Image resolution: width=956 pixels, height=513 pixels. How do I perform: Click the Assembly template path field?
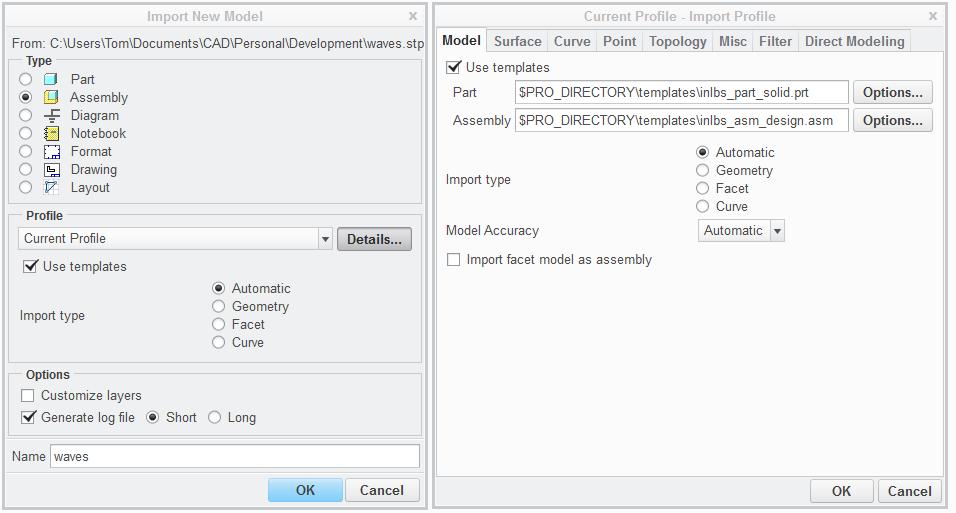pos(682,121)
